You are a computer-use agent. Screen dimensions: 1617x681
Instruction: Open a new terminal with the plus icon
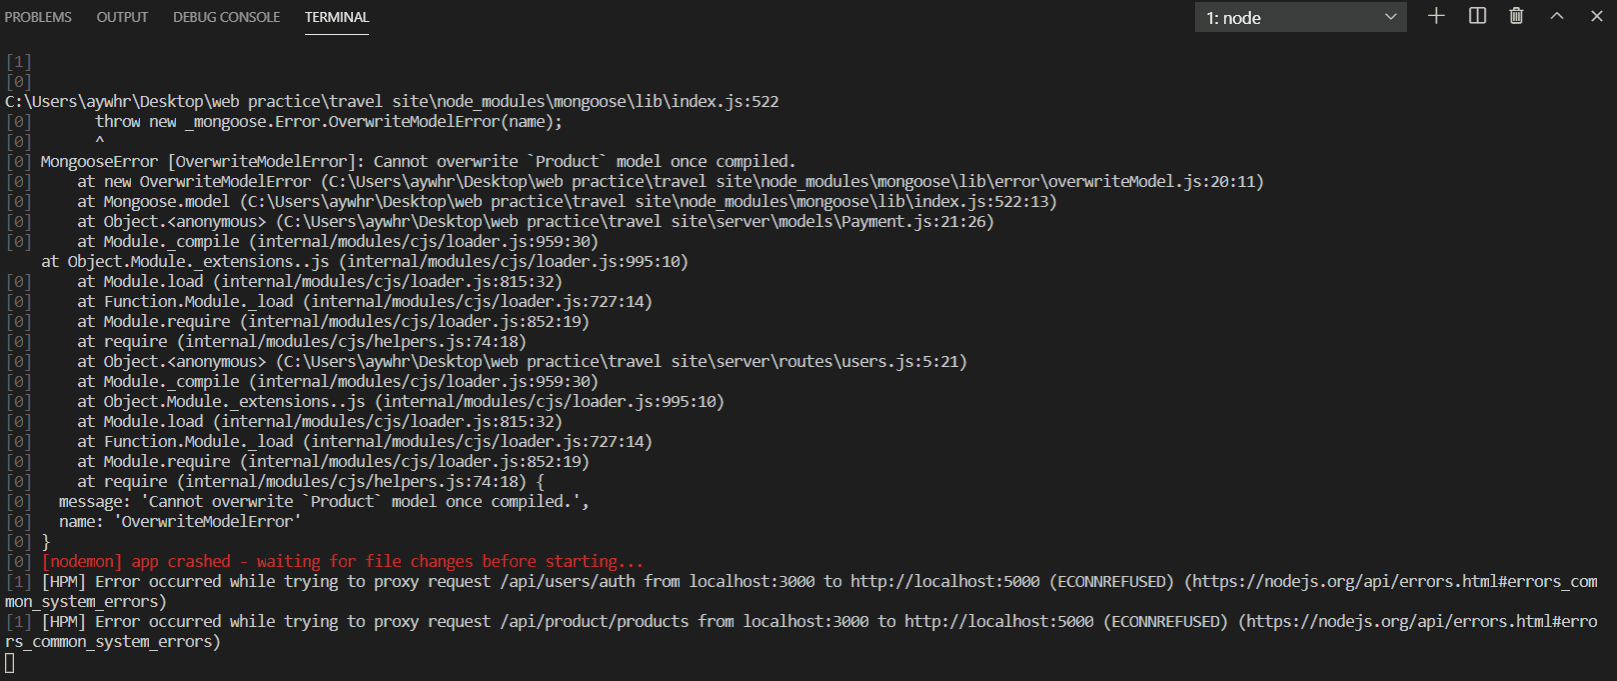pyautogui.click(x=1436, y=16)
